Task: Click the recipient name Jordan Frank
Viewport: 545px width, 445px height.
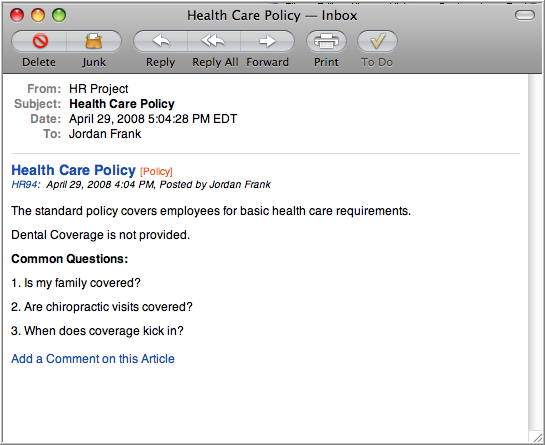Action: pos(105,134)
